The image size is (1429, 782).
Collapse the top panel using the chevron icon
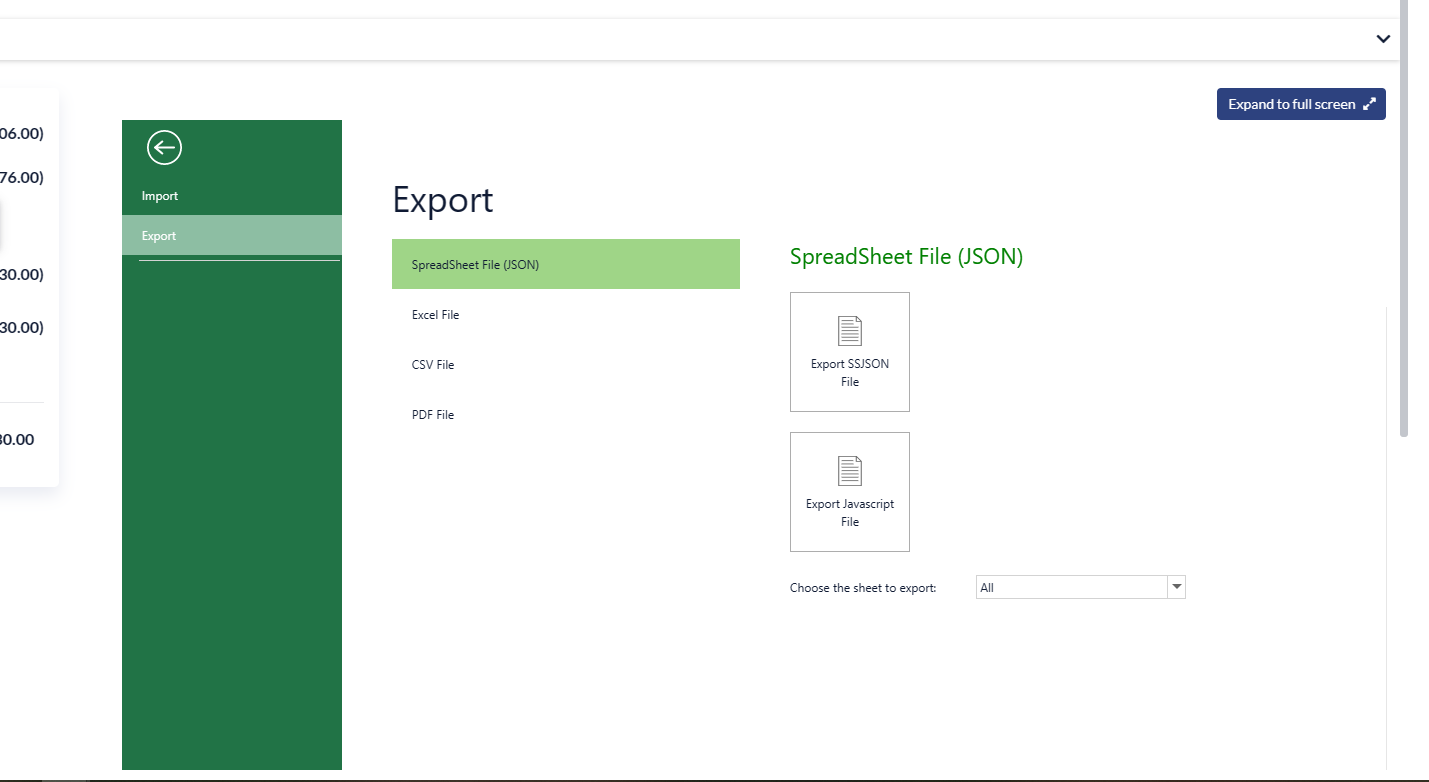[1383, 39]
